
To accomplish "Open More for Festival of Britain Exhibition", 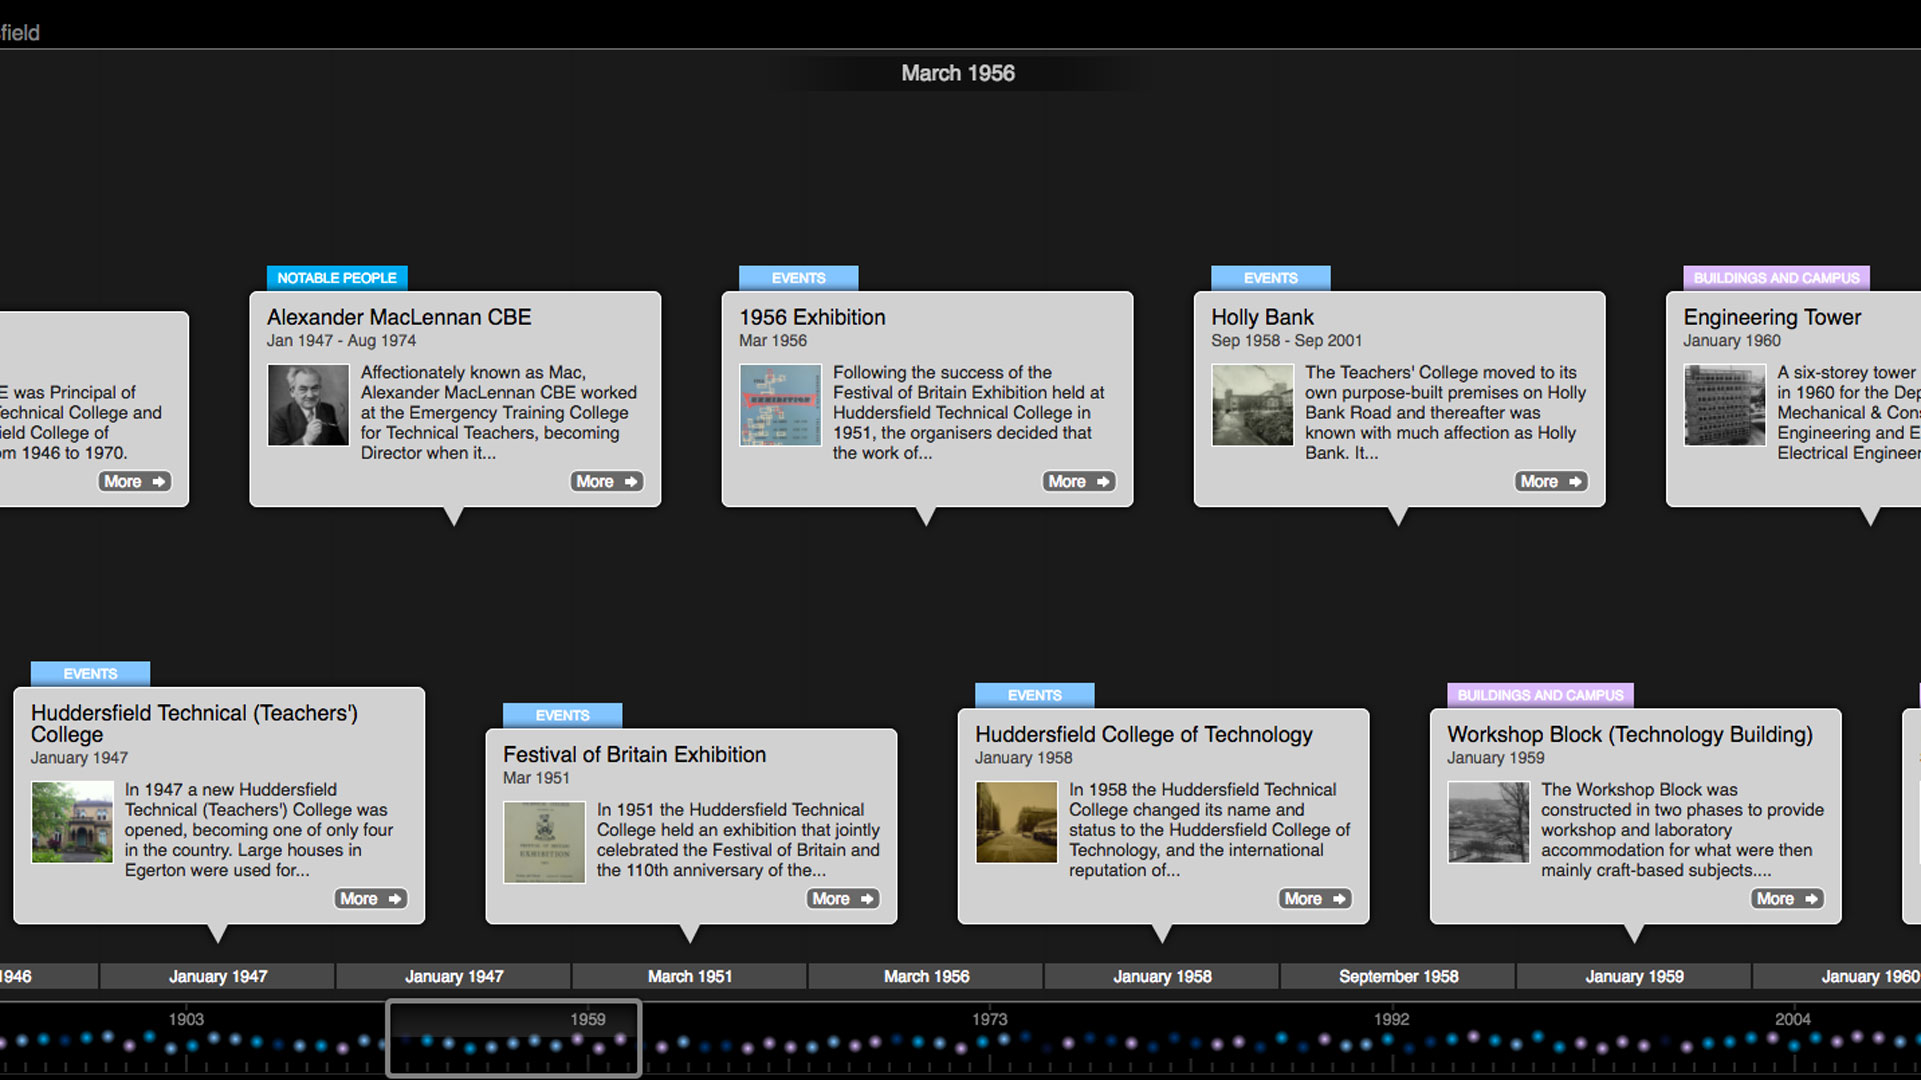I will click(842, 899).
